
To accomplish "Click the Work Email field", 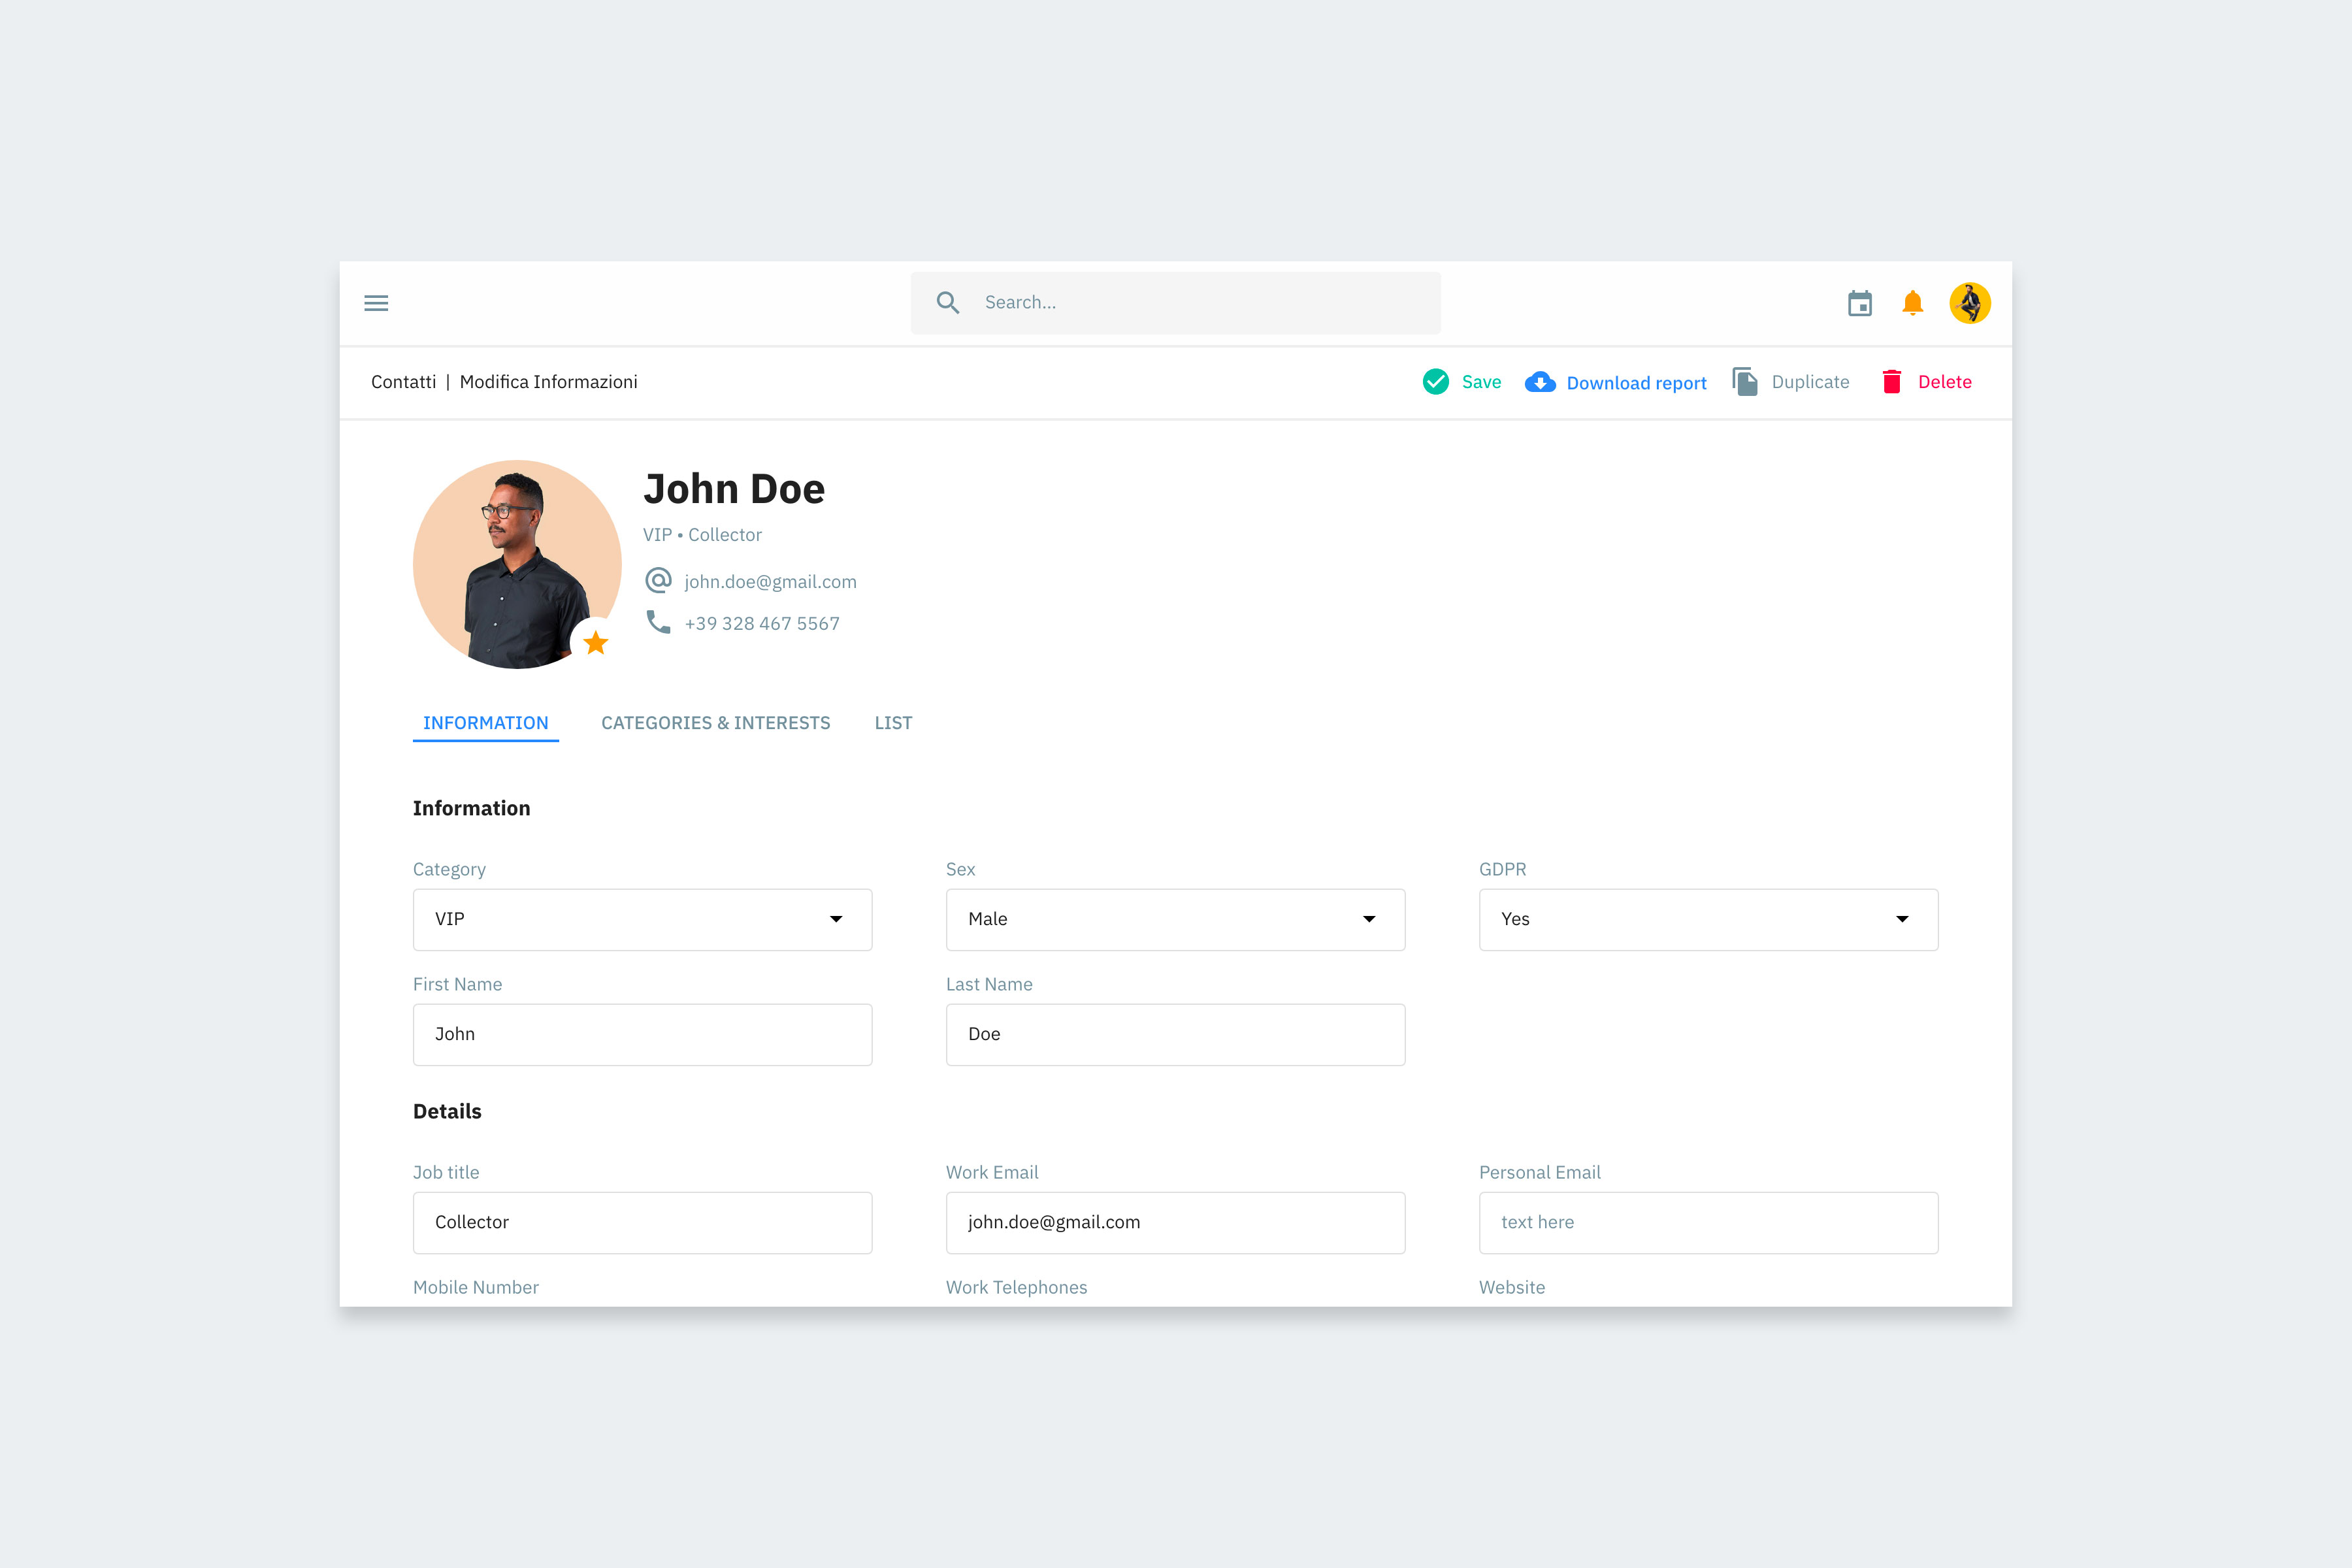I will pos(1175,1222).
